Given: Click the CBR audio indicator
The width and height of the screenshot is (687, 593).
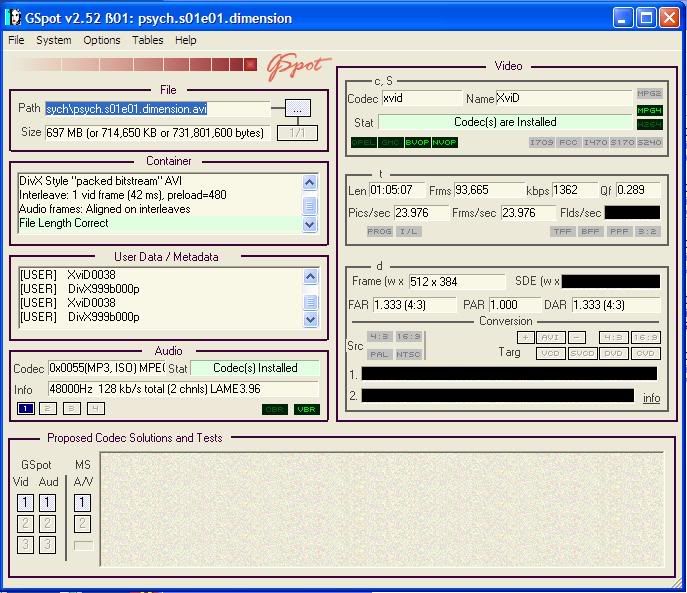Looking at the screenshot, I should click(x=275, y=409).
